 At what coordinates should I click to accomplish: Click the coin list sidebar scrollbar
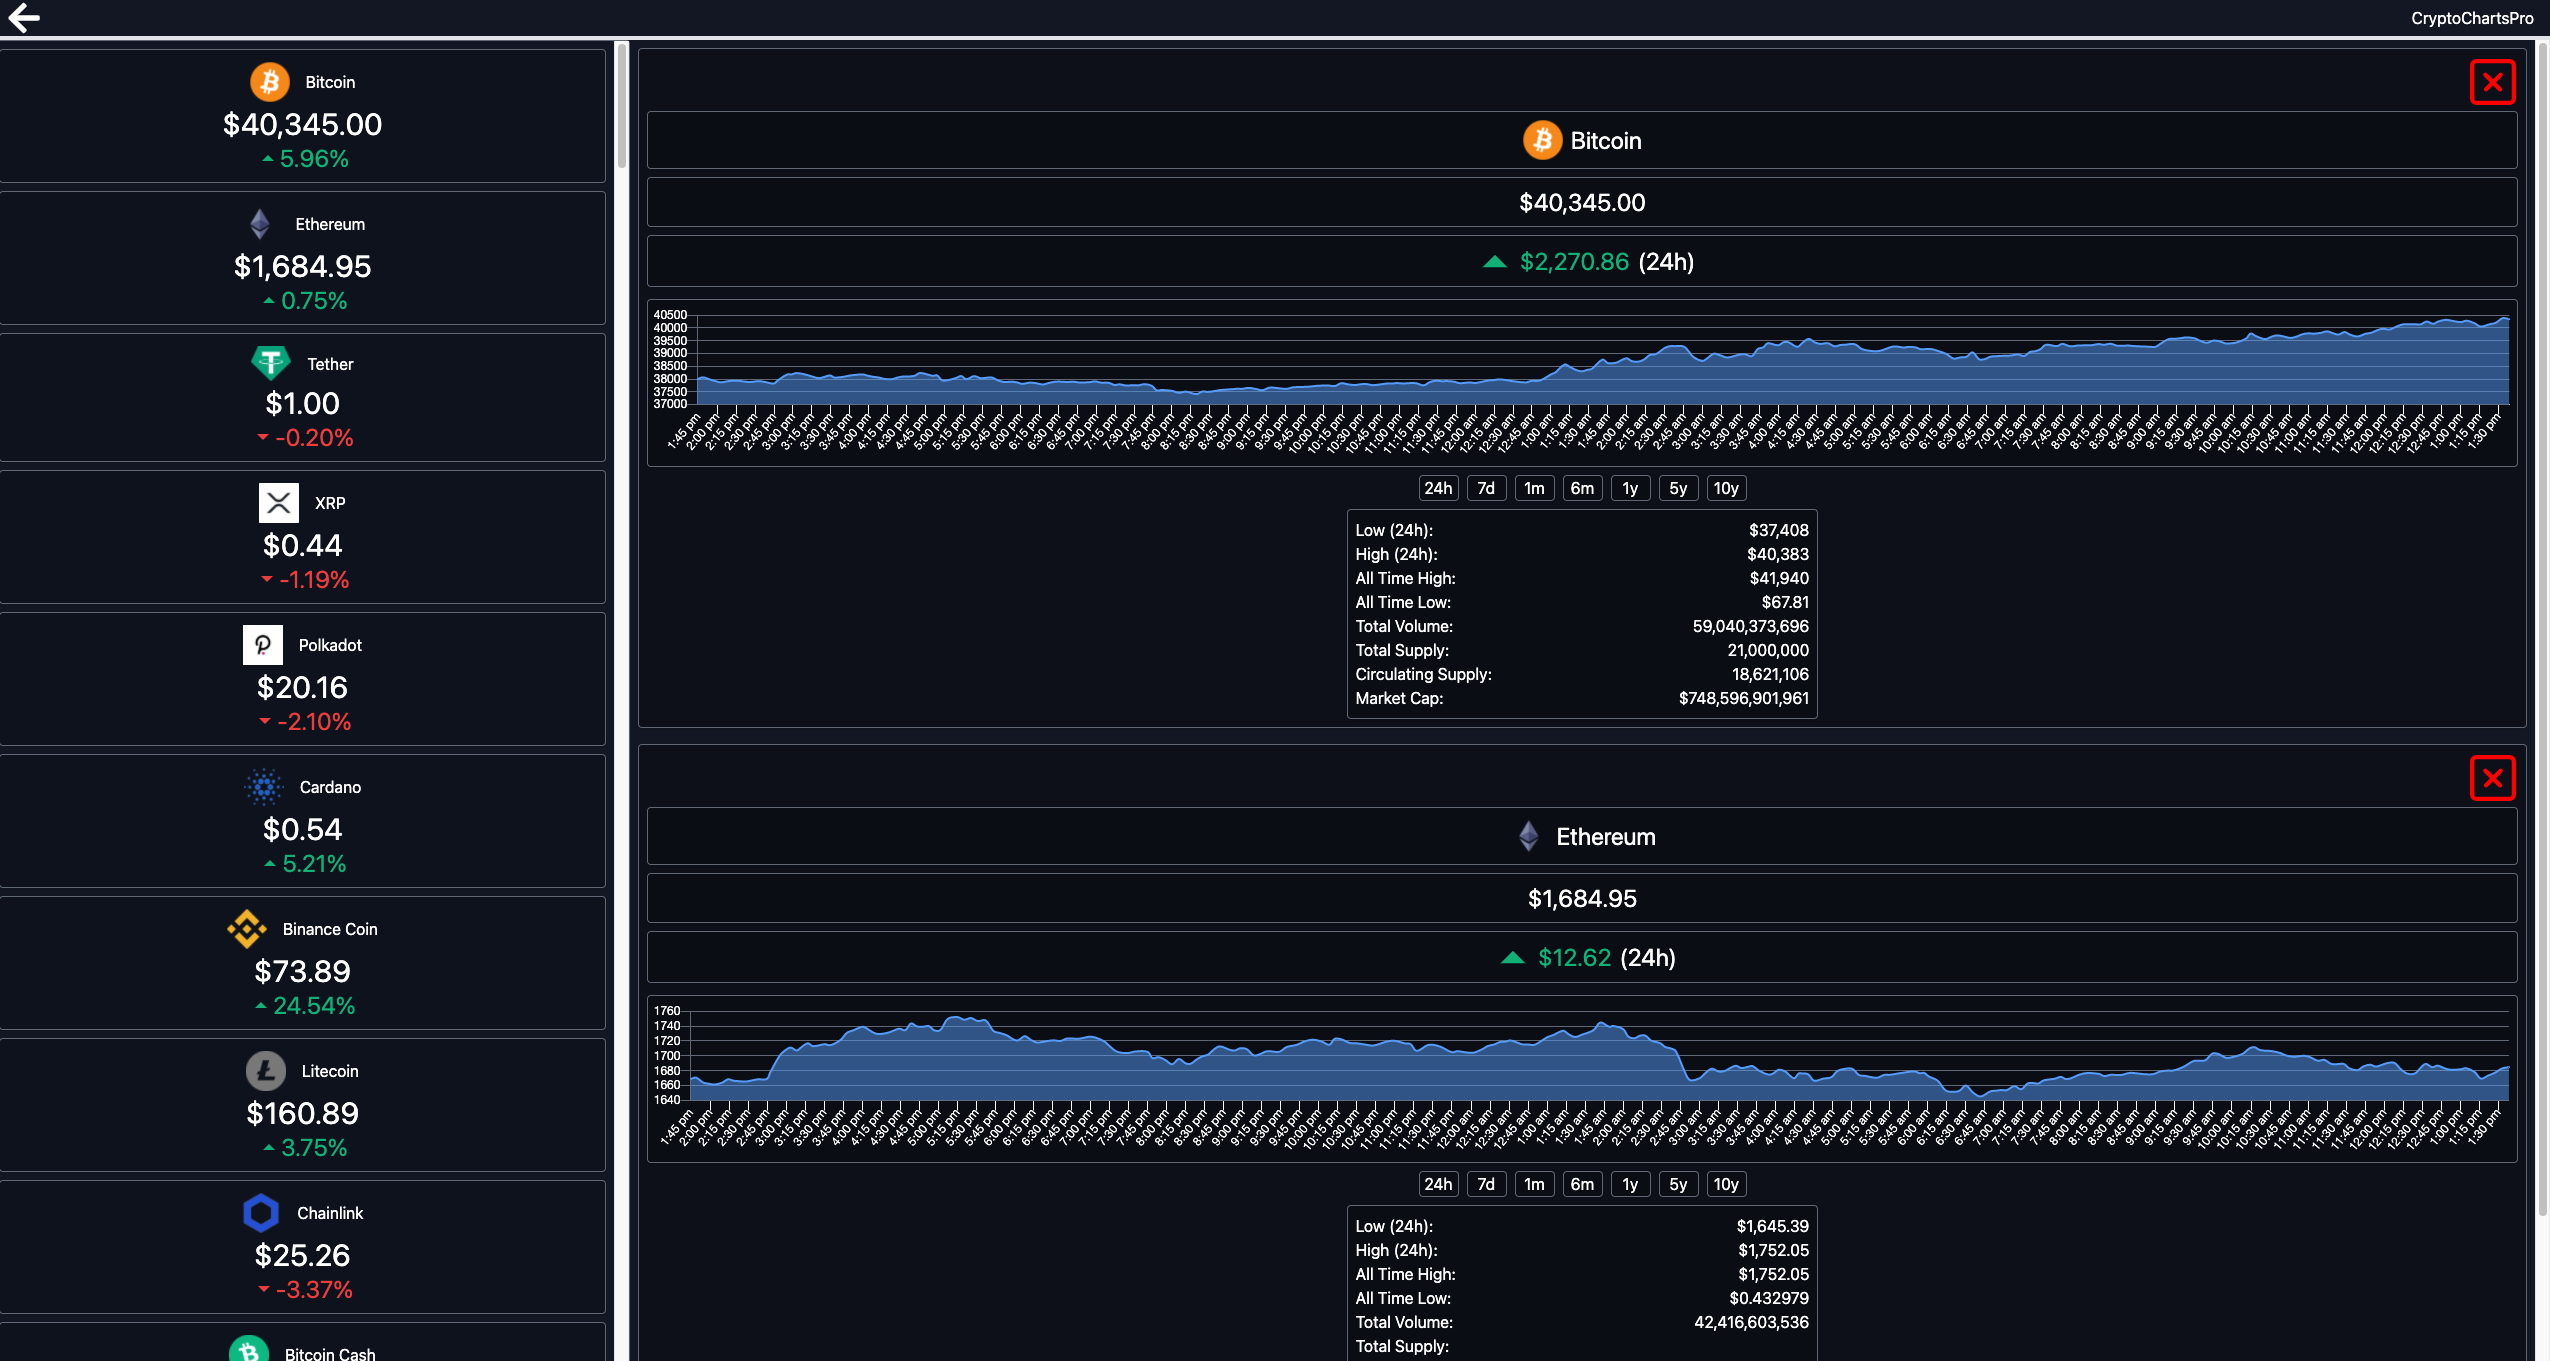click(x=621, y=105)
